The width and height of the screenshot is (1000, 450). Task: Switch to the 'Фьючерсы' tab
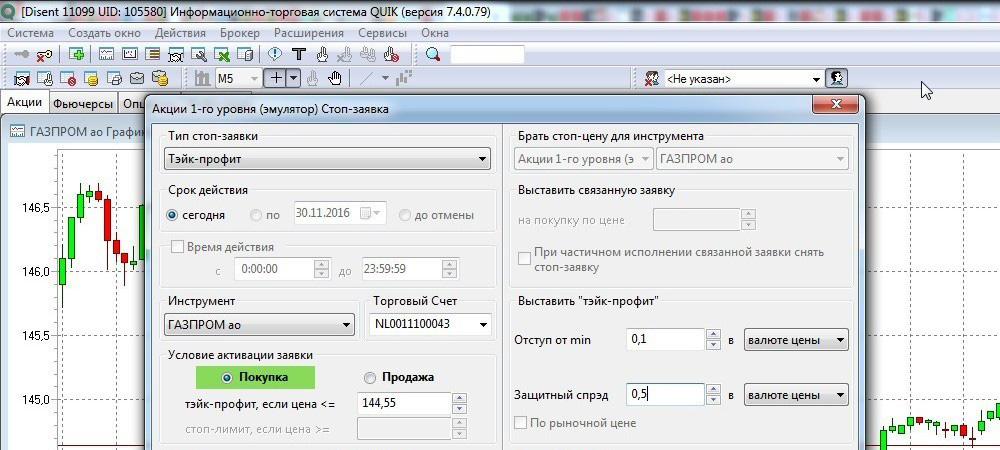pyautogui.click(x=83, y=103)
